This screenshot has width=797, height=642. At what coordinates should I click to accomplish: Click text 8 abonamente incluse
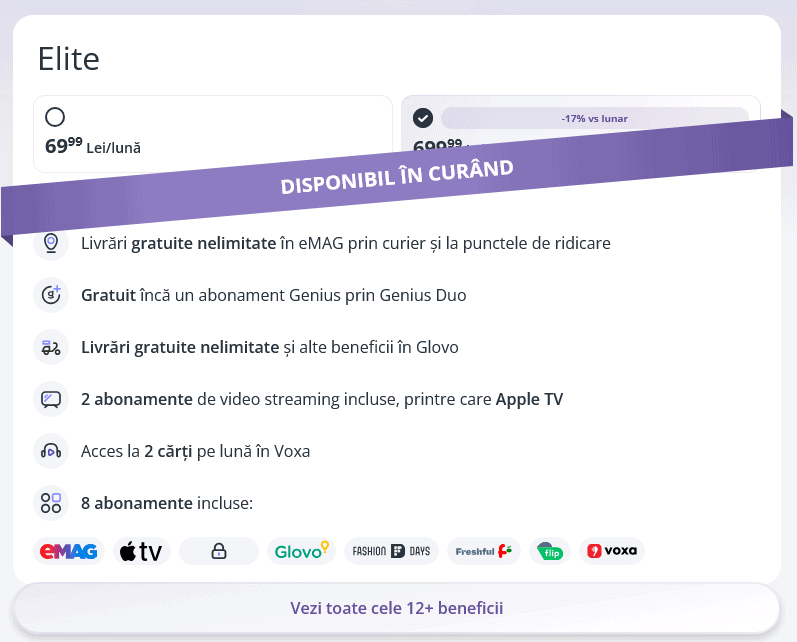pyautogui.click(x=167, y=503)
